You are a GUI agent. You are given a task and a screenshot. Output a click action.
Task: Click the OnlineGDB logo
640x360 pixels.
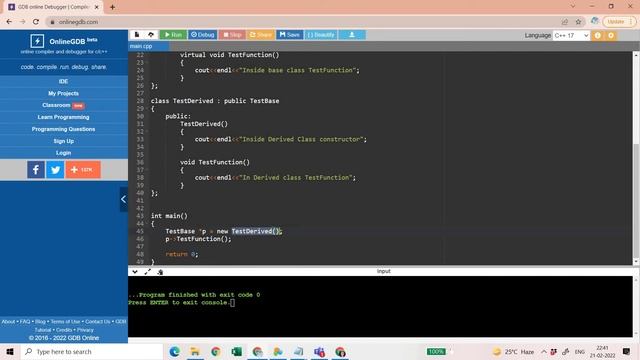(37, 41)
